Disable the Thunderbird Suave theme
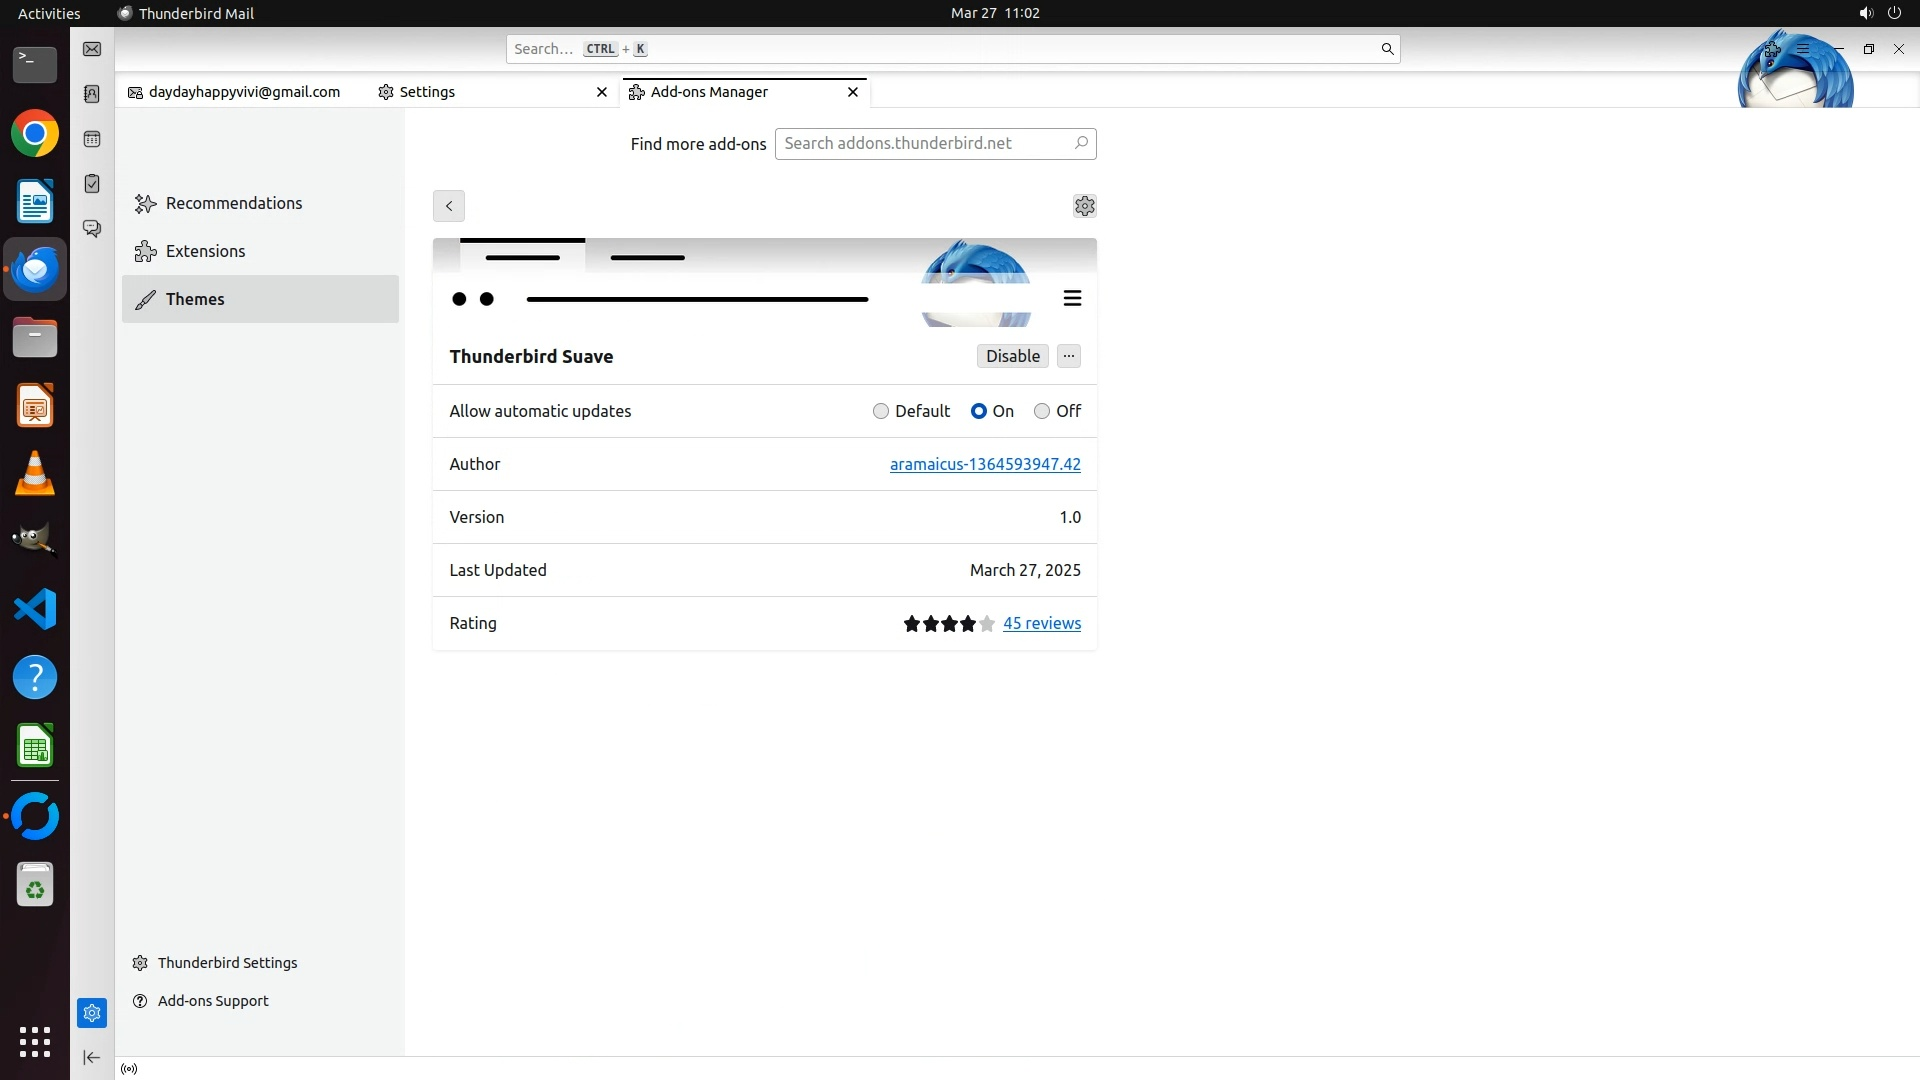 1012,356
